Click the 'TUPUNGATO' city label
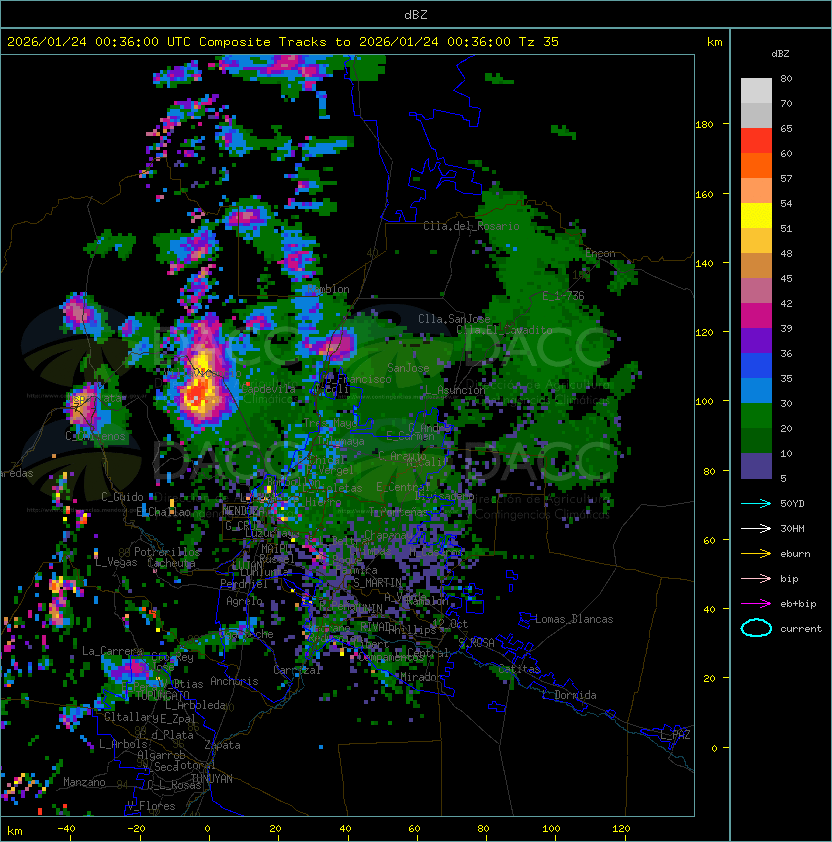Viewport: 832px width, 842px height. coord(162,695)
